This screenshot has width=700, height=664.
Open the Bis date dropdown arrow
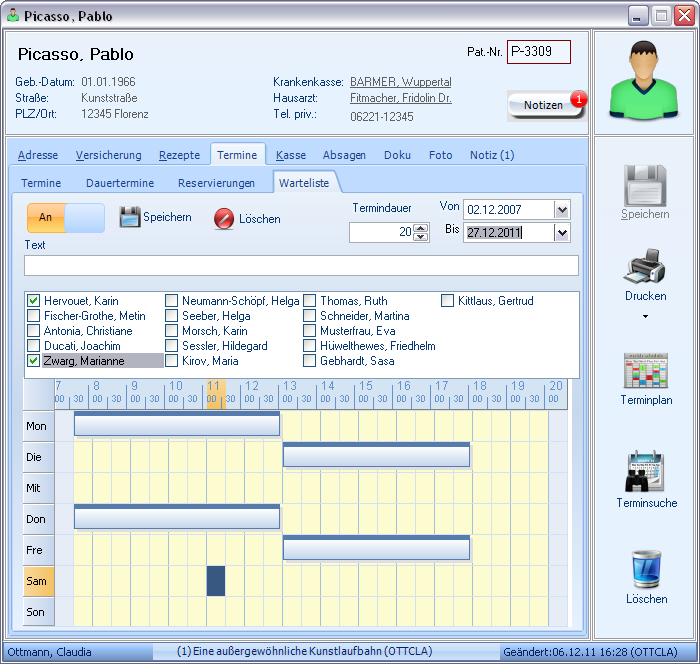[x=562, y=232]
